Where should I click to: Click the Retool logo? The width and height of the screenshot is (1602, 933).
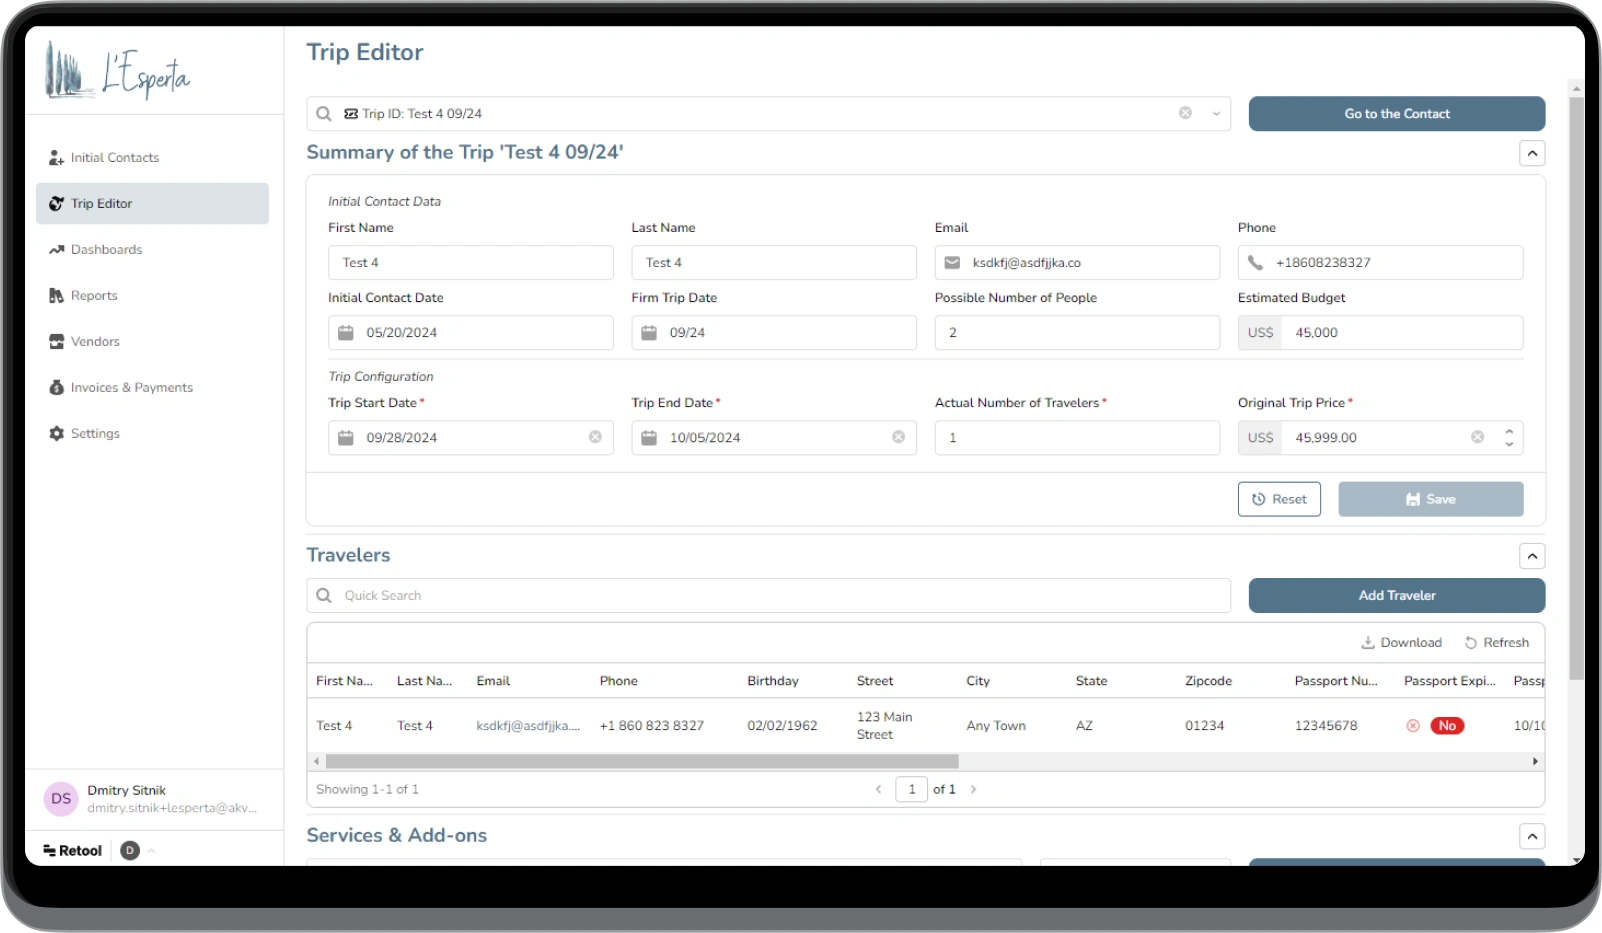[72, 851]
